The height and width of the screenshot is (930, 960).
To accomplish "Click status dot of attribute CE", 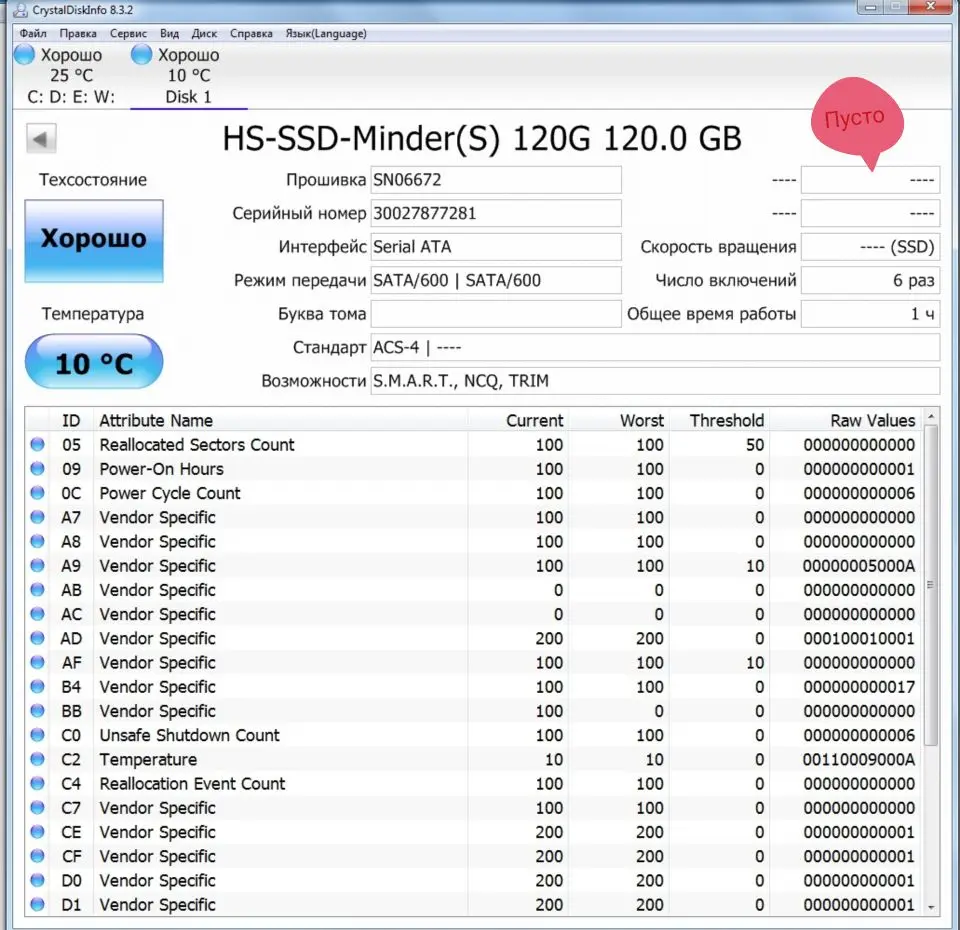I will point(37,831).
